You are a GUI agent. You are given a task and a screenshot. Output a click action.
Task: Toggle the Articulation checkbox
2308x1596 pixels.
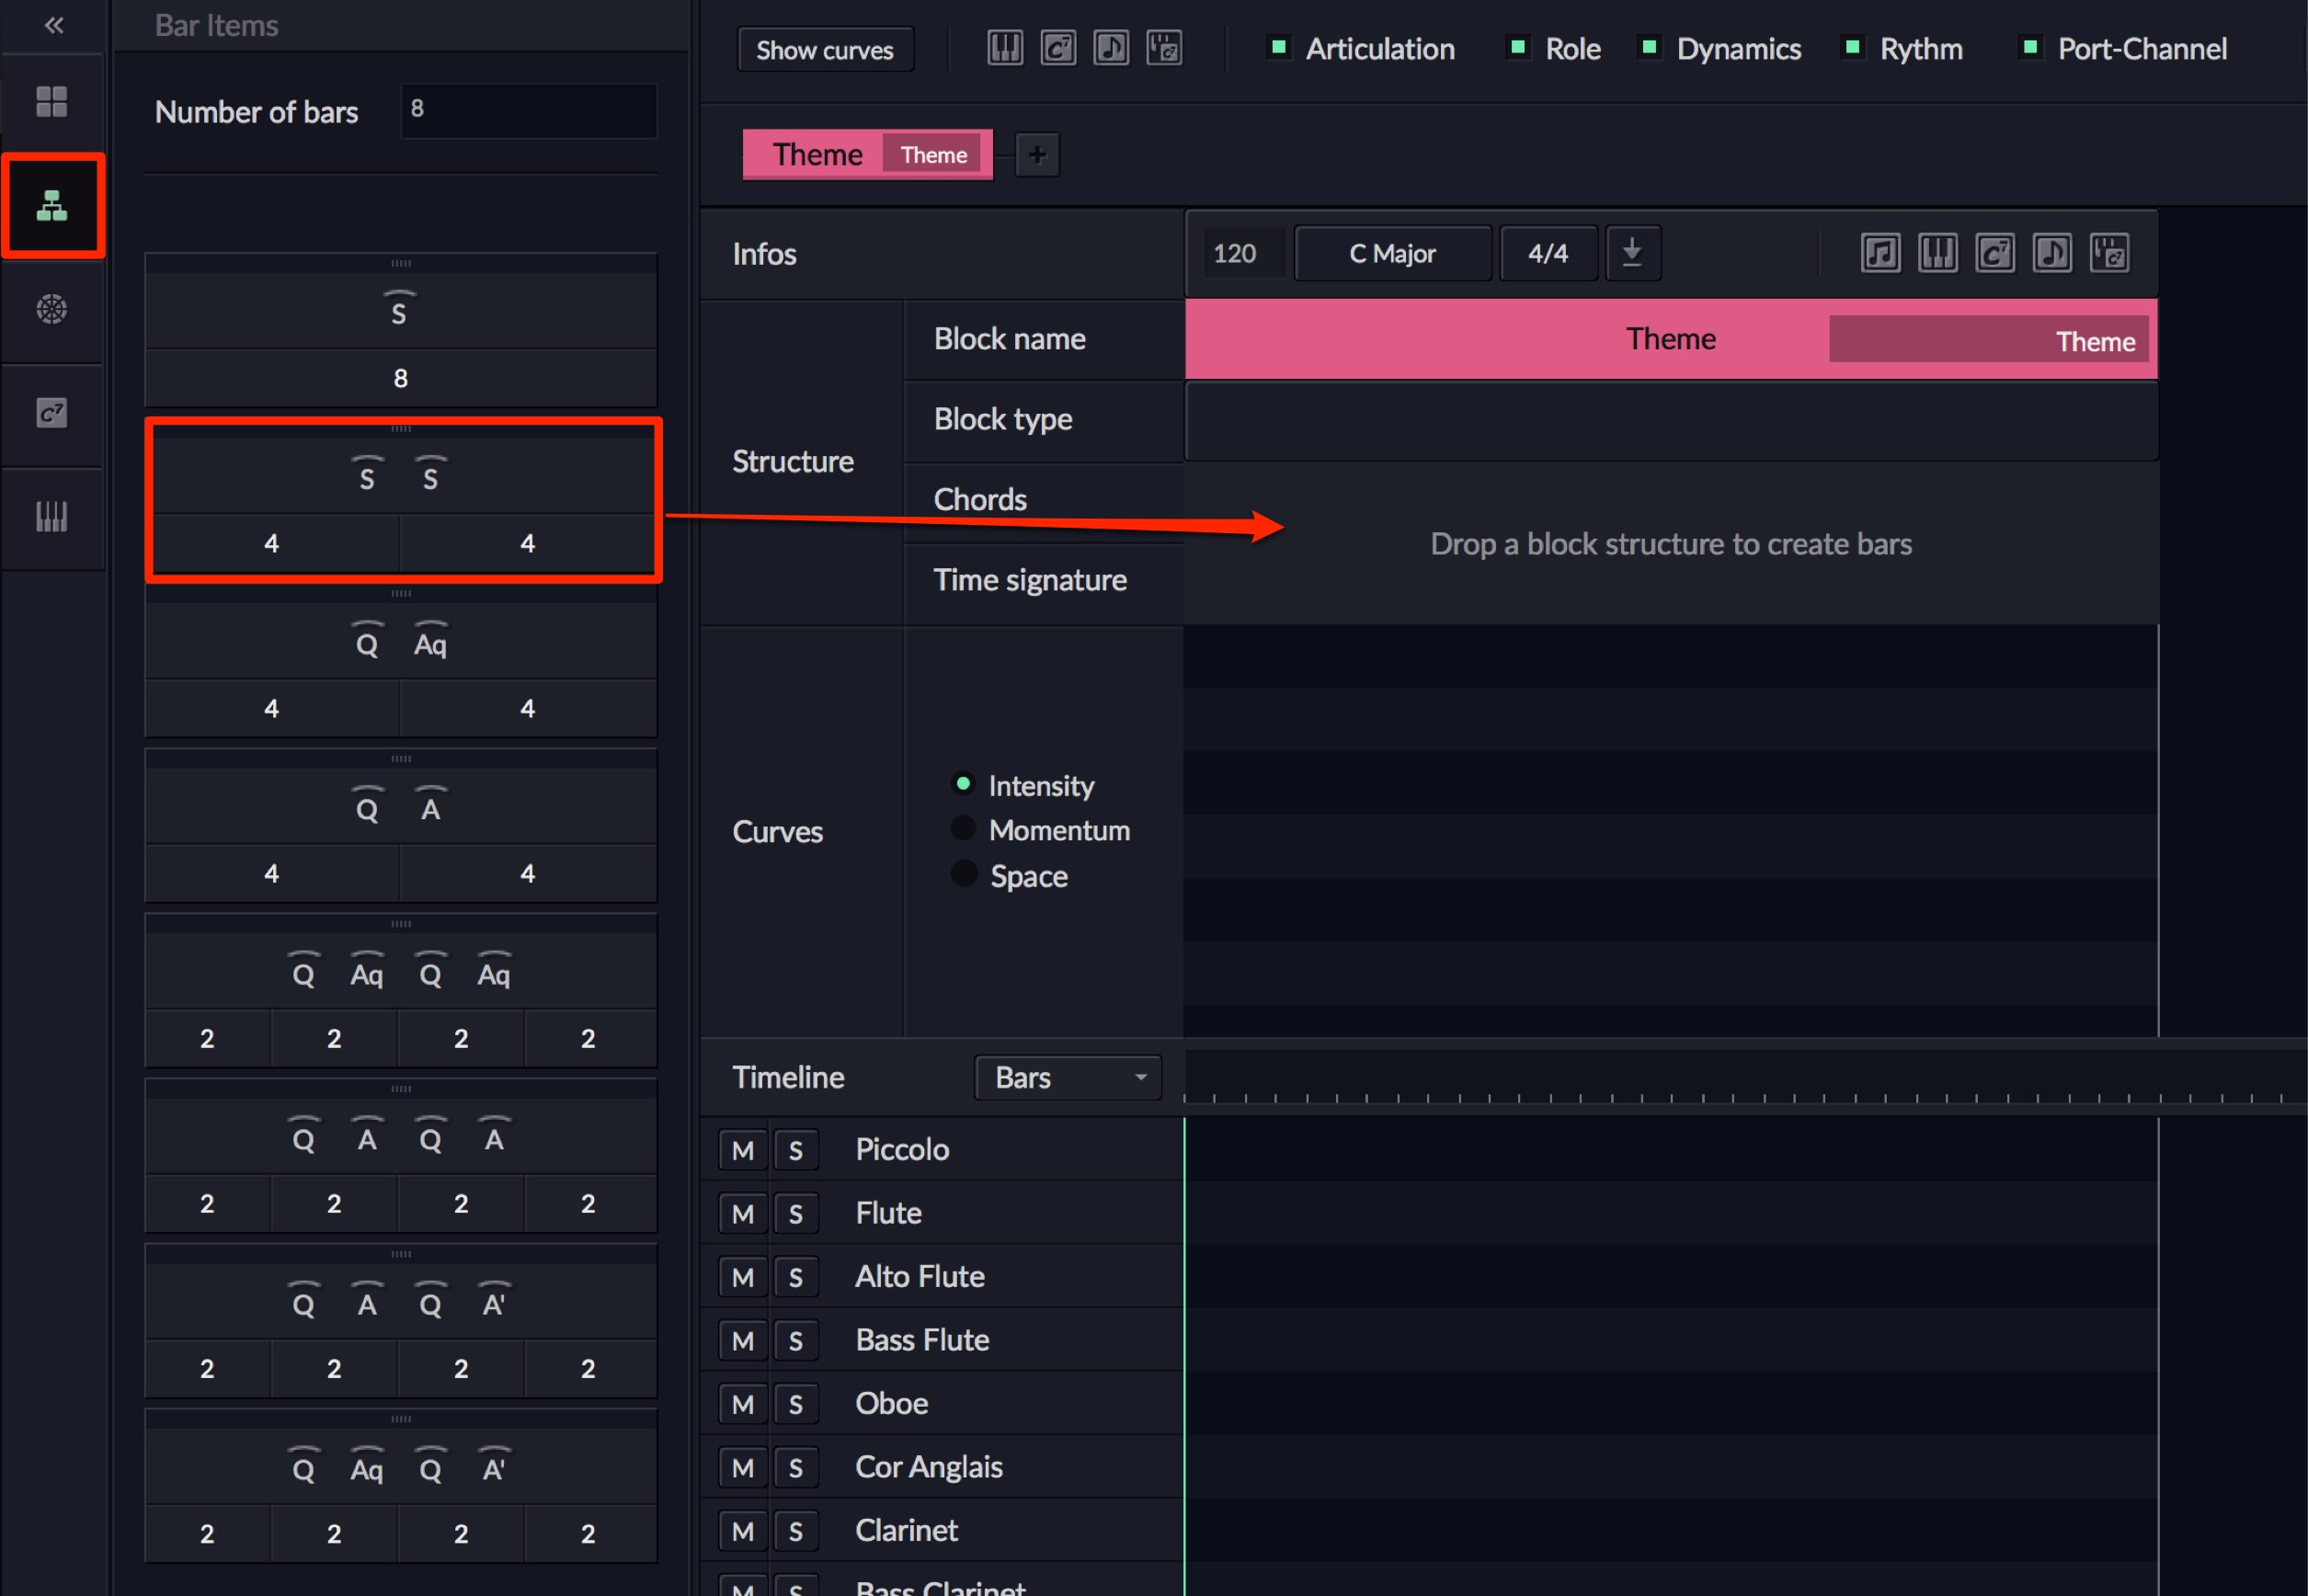[1278, 46]
